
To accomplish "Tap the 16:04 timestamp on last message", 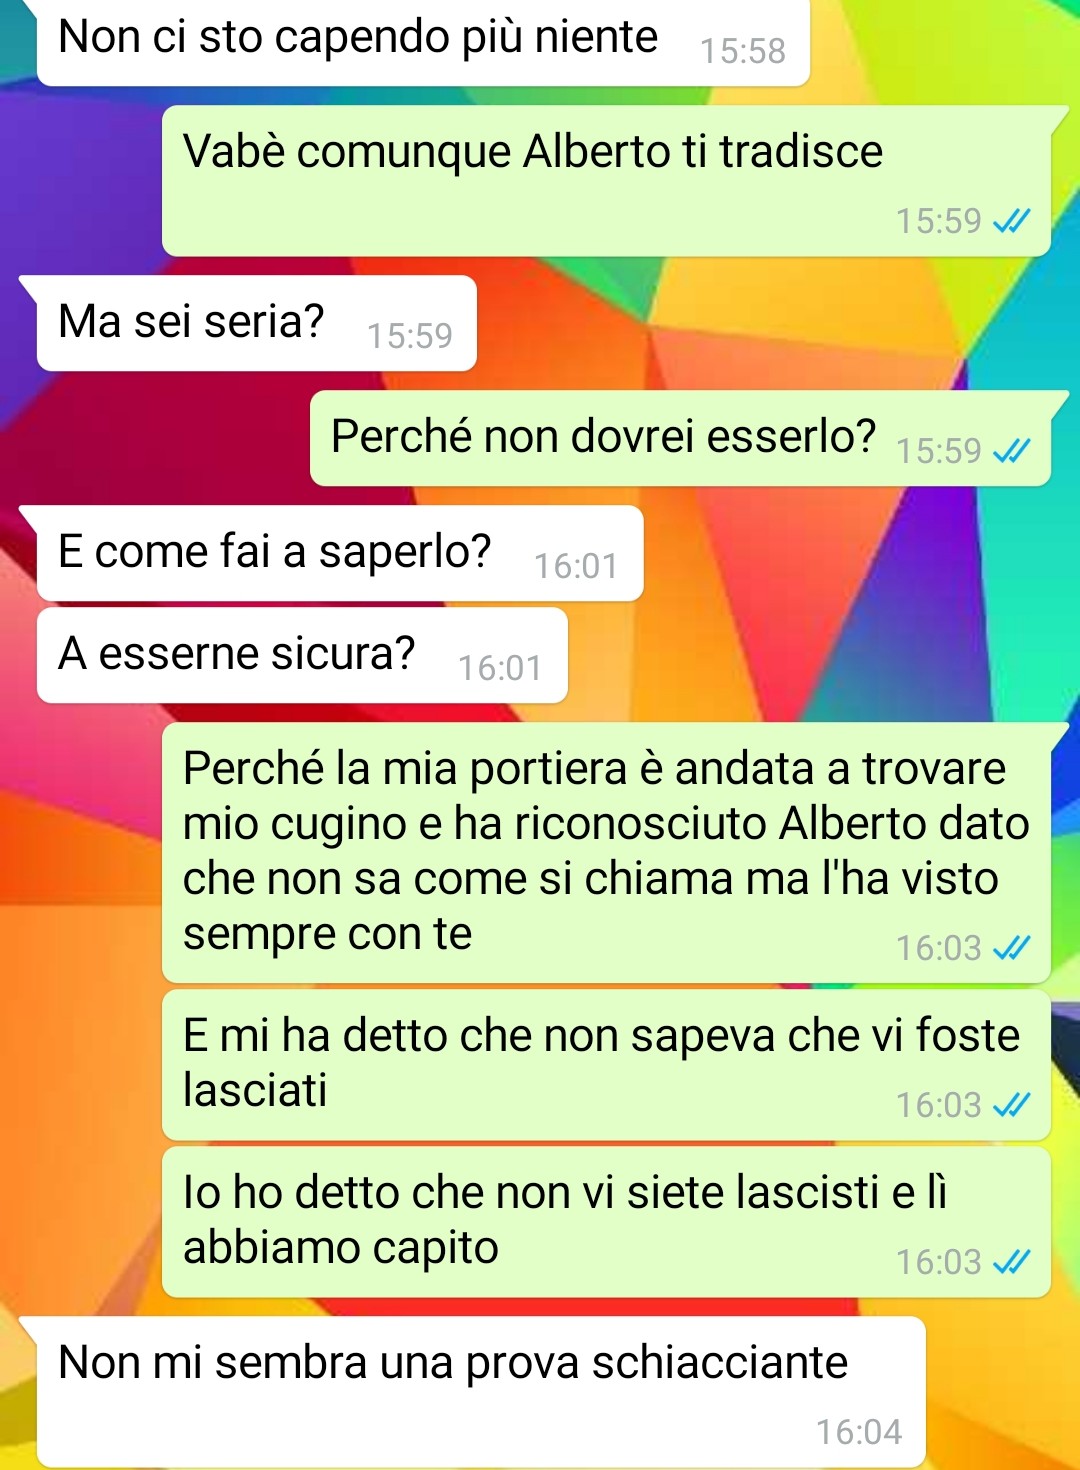I will click(859, 1432).
